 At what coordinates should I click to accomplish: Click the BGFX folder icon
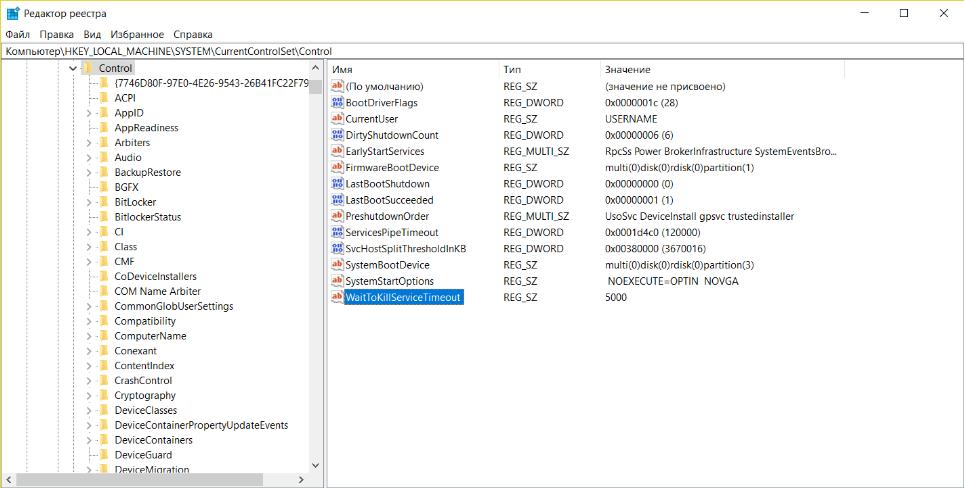point(103,187)
